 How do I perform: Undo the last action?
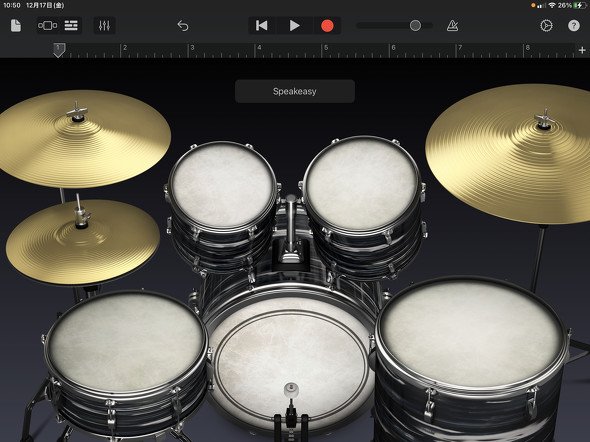183,26
